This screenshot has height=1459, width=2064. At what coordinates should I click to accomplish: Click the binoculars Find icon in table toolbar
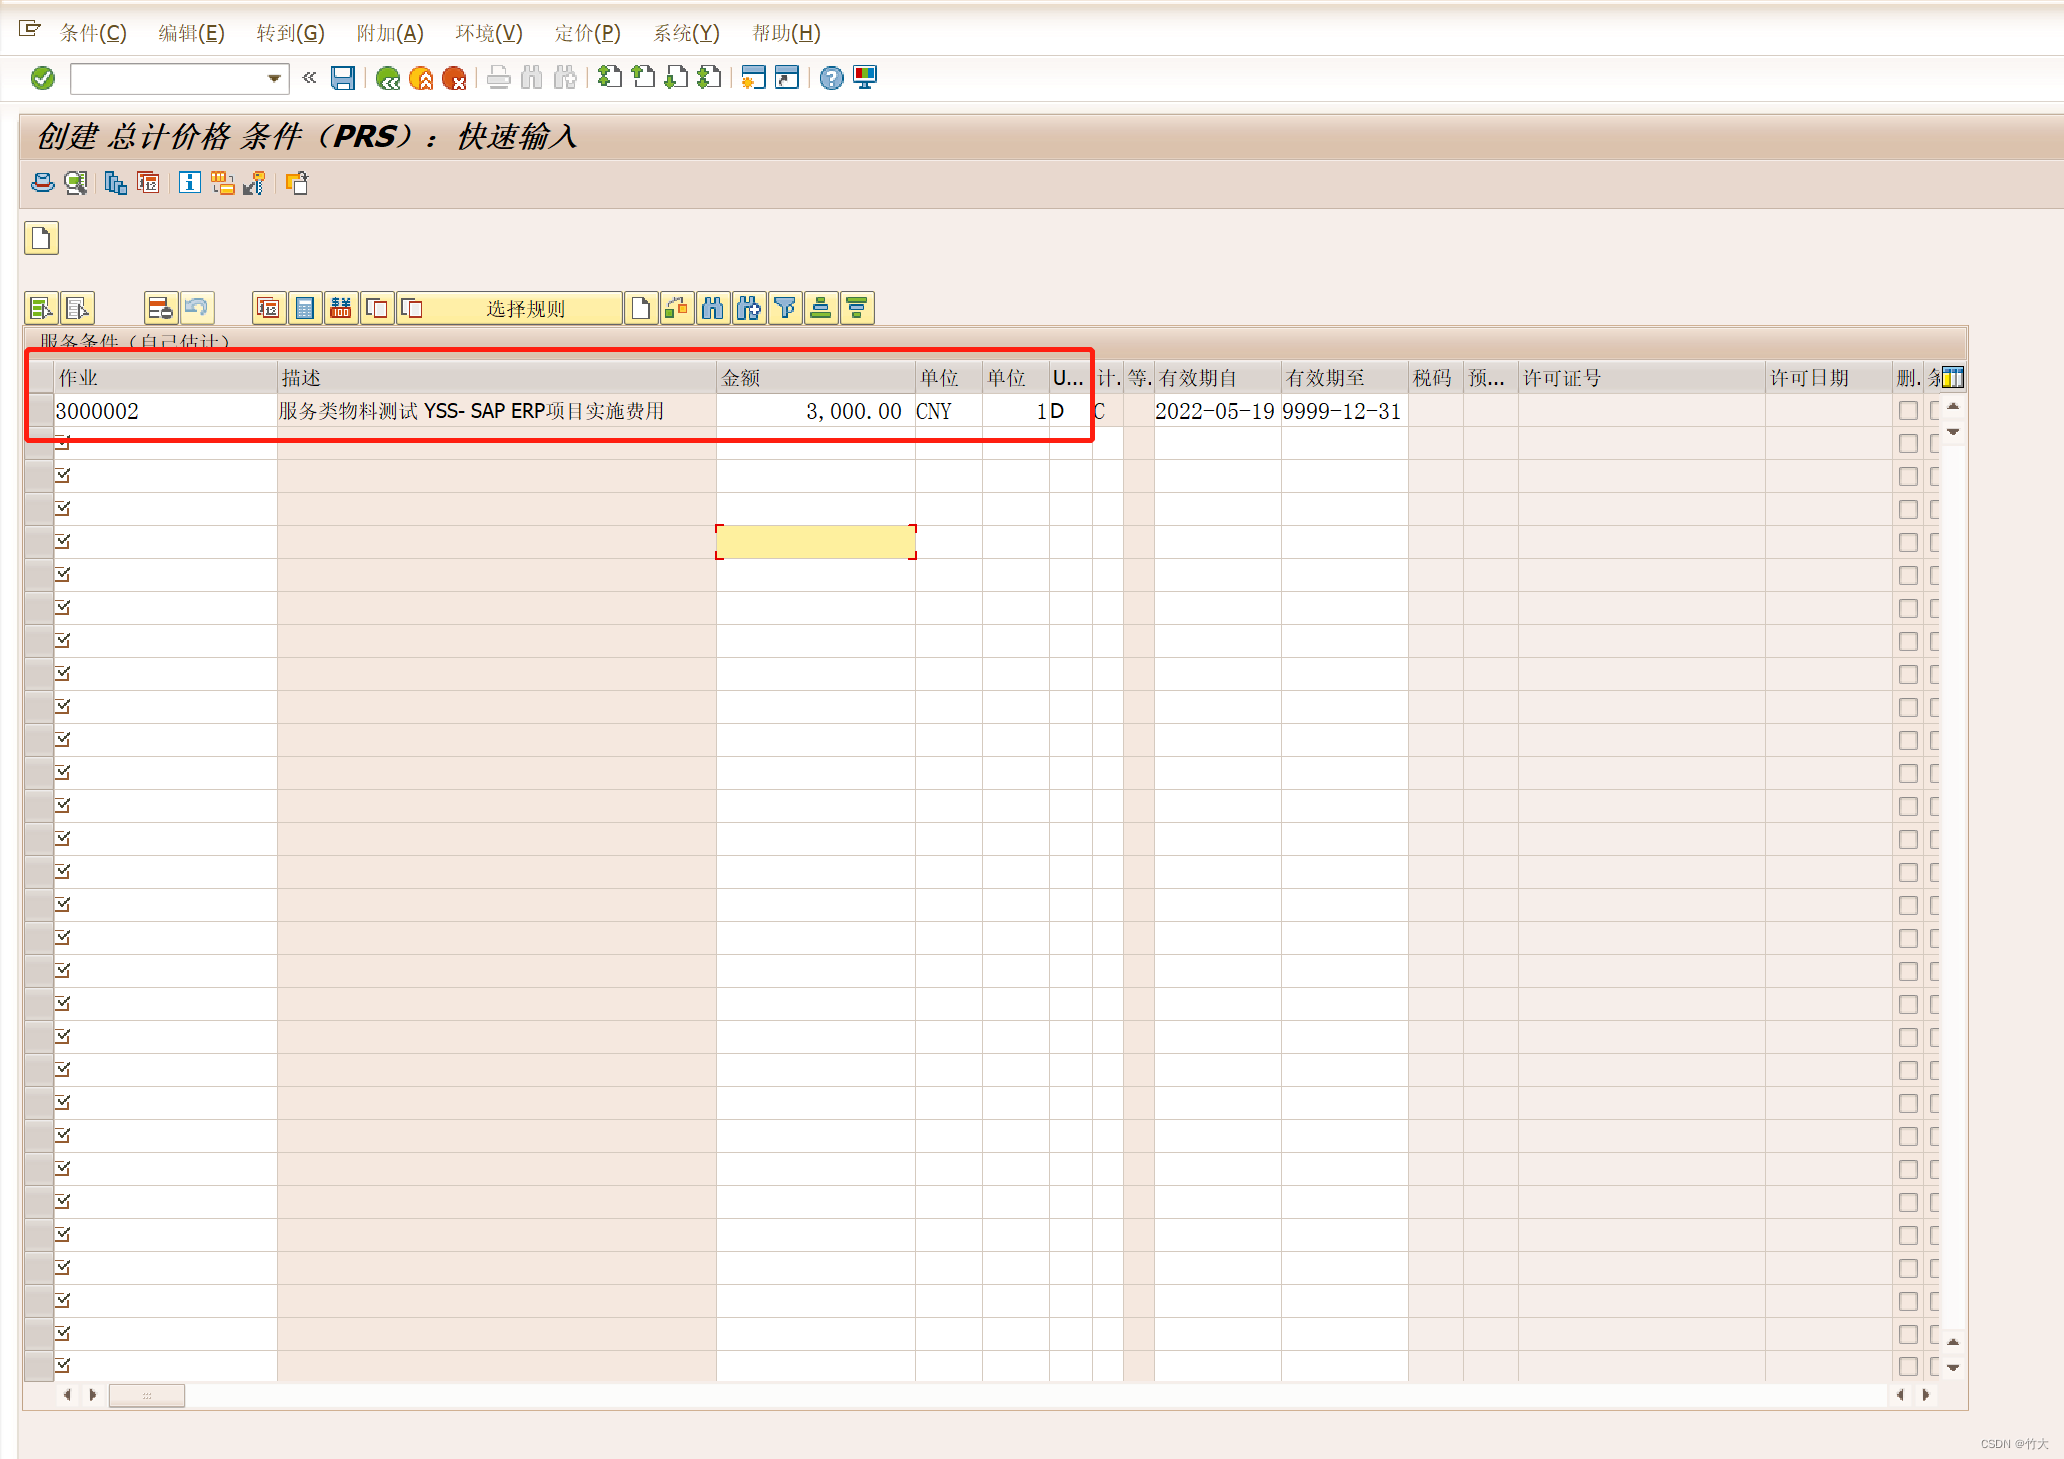pyautogui.click(x=712, y=308)
